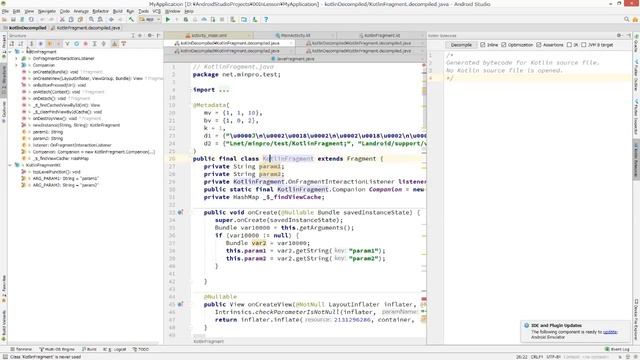640x360 pixels.
Task: Open the Help question mark icon
Action: pos(266,19)
